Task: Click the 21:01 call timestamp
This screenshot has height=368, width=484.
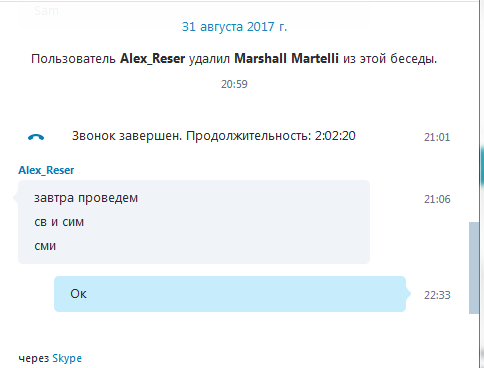Action: 437,137
